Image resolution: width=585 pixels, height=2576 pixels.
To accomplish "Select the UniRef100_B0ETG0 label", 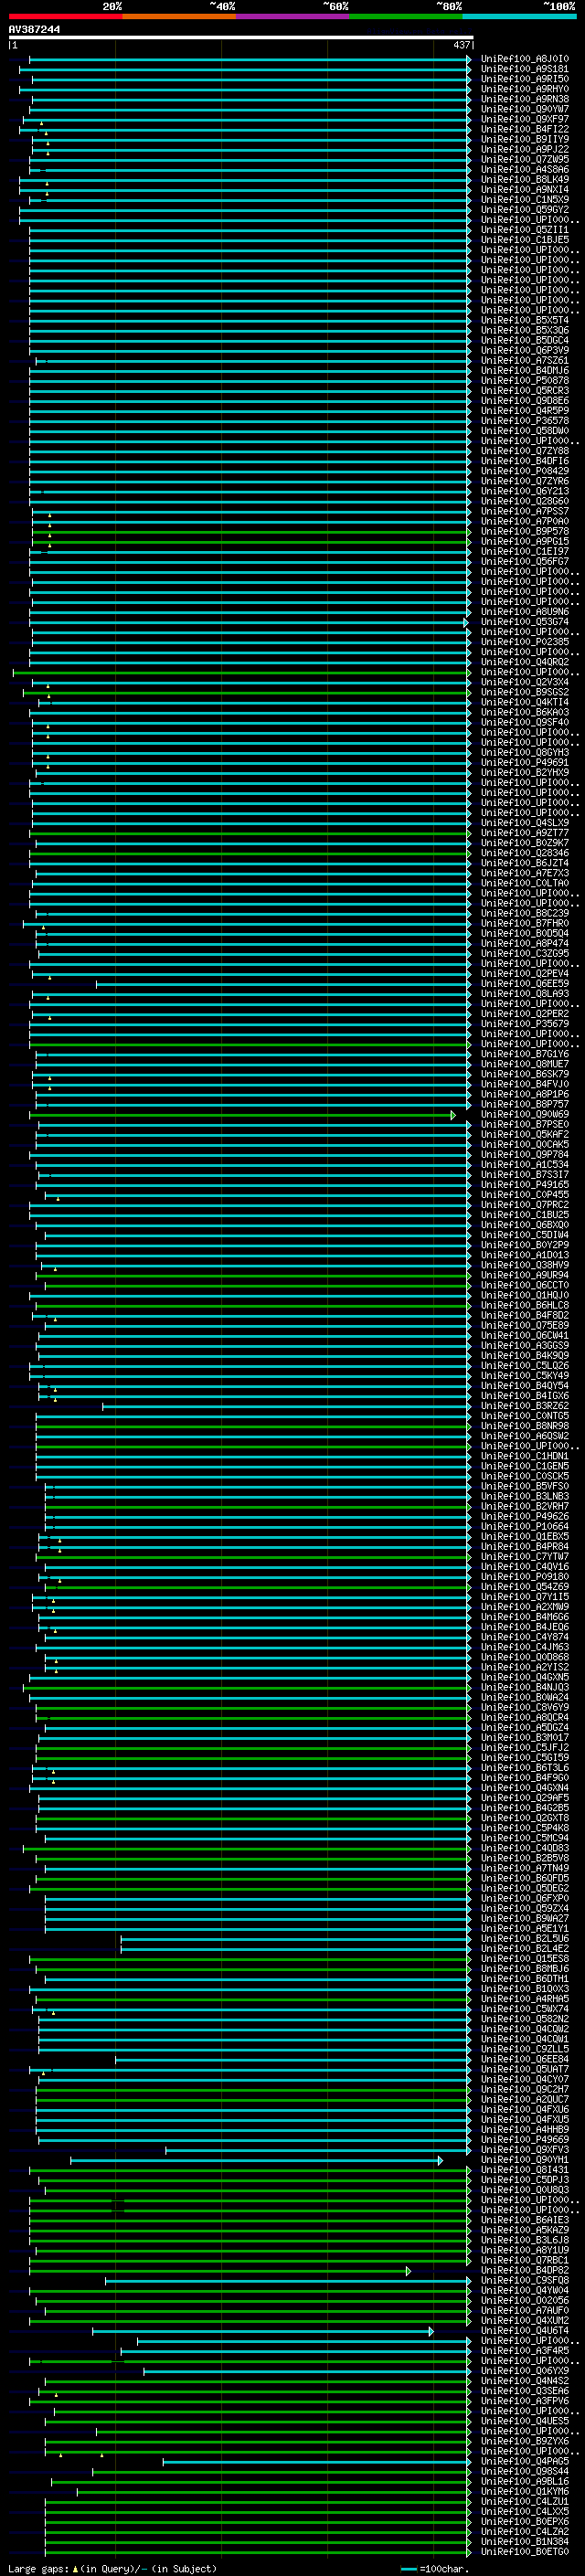I will pyautogui.click(x=525, y=2551).
